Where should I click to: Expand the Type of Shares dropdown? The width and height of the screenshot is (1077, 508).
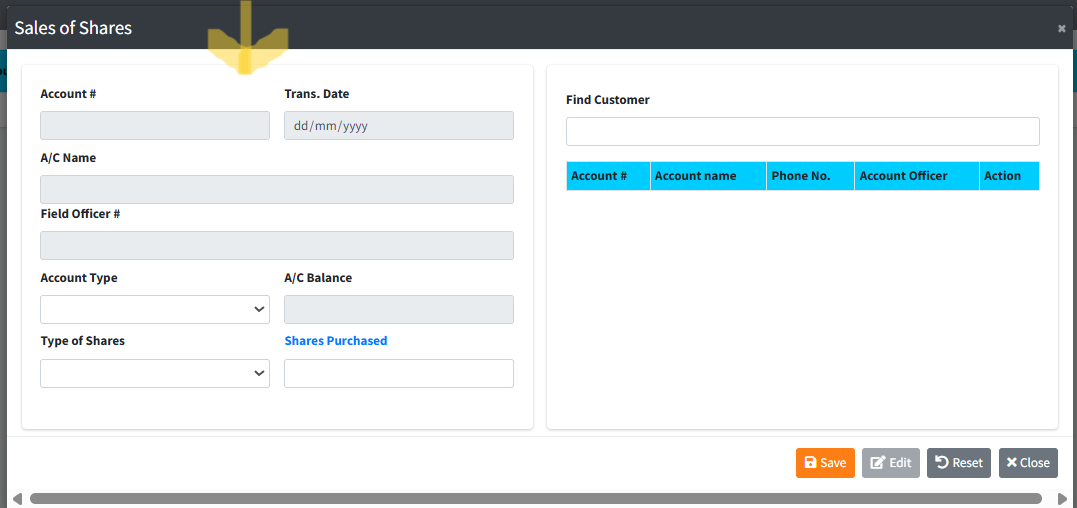tap(155, 373)
